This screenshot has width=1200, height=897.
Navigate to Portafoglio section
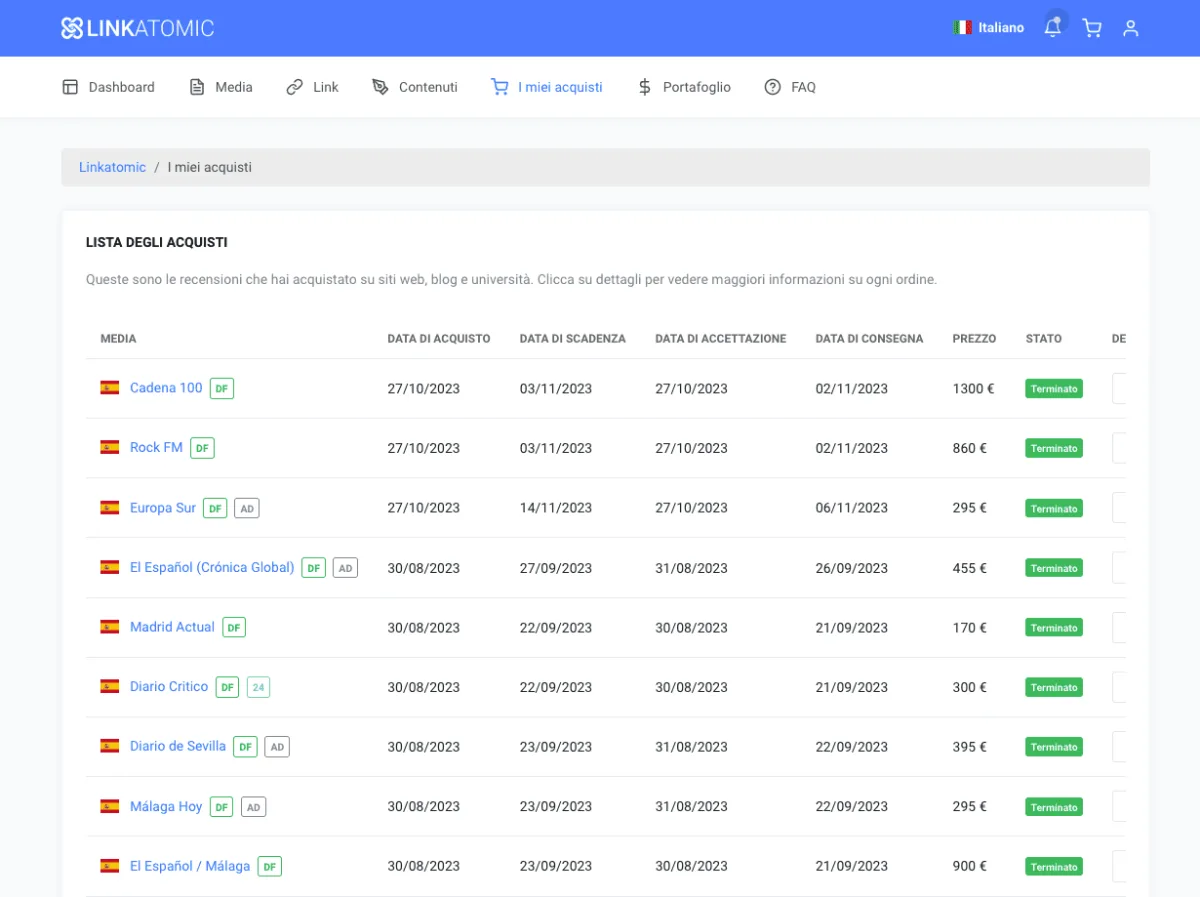tap(684, 87)
